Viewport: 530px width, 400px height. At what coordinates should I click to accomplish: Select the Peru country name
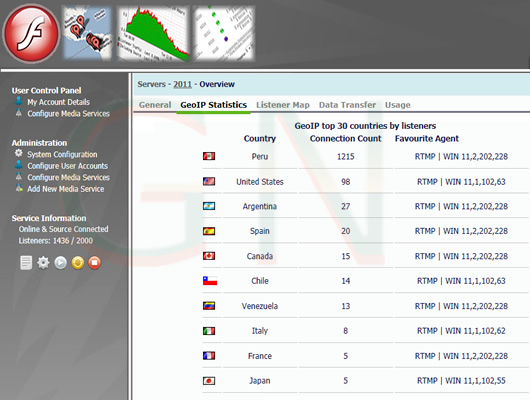pyautogui.click(x=260, y=157)
